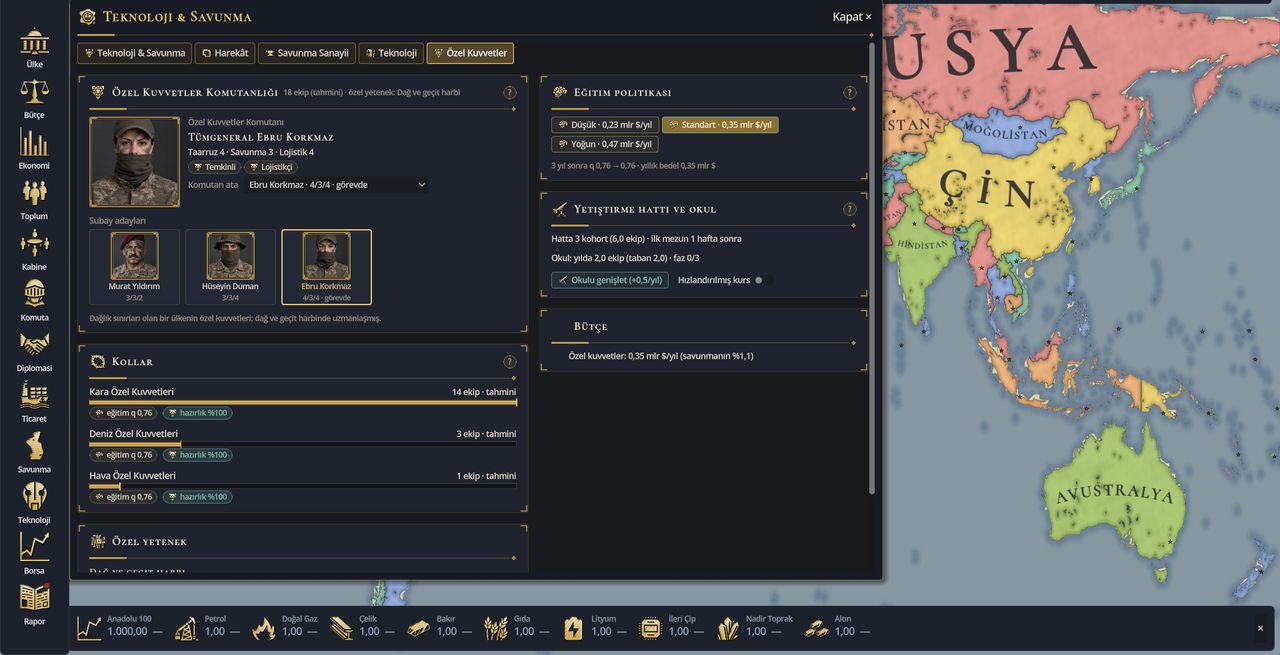Close the panel with Kapat
This screenshot has width=1280, height=655.
[x=852, y=17]
